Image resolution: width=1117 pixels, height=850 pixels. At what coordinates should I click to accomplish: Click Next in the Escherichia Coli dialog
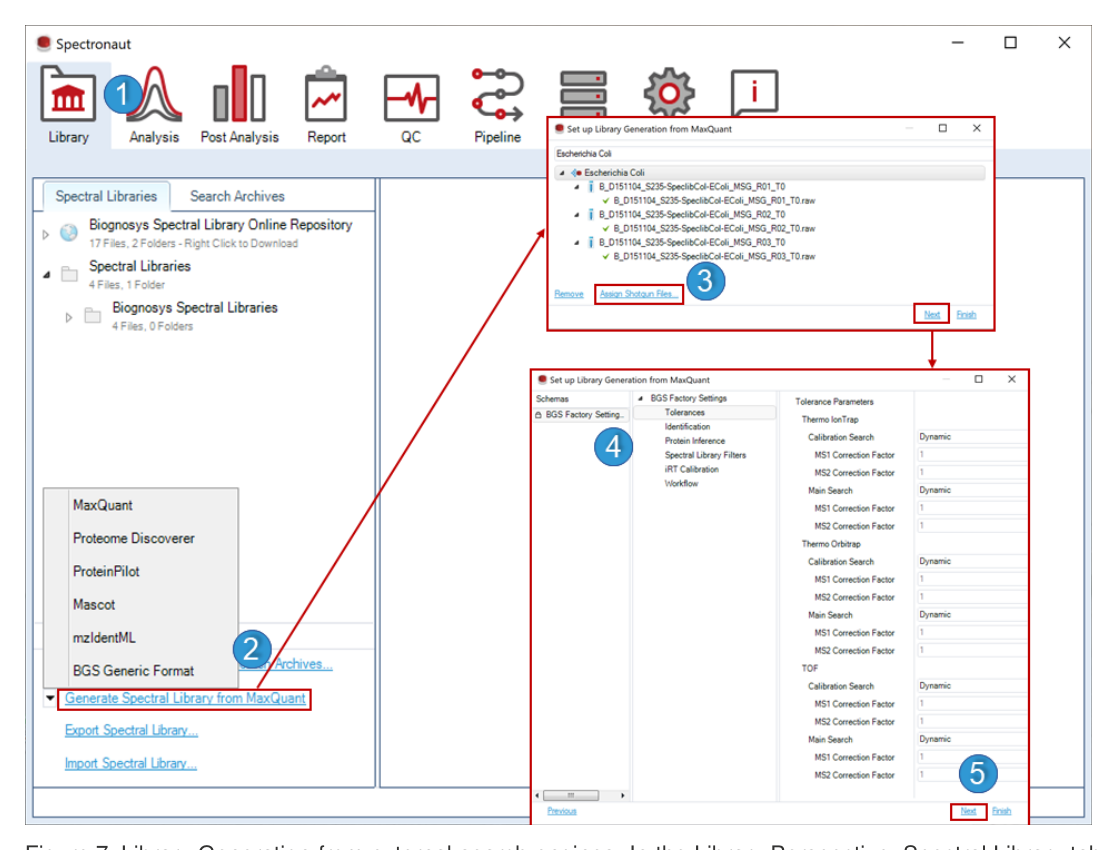932,314
